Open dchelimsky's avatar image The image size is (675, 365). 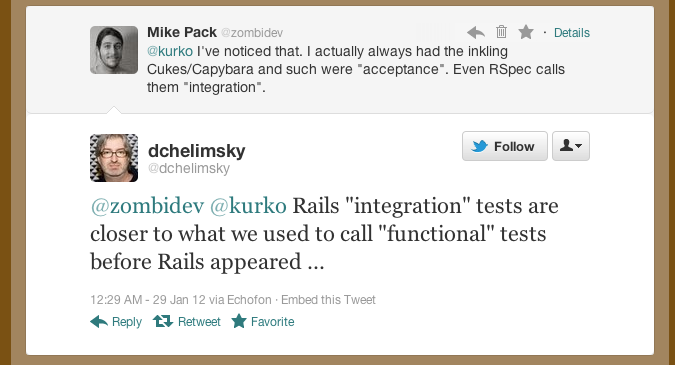(x=114, y=158)
